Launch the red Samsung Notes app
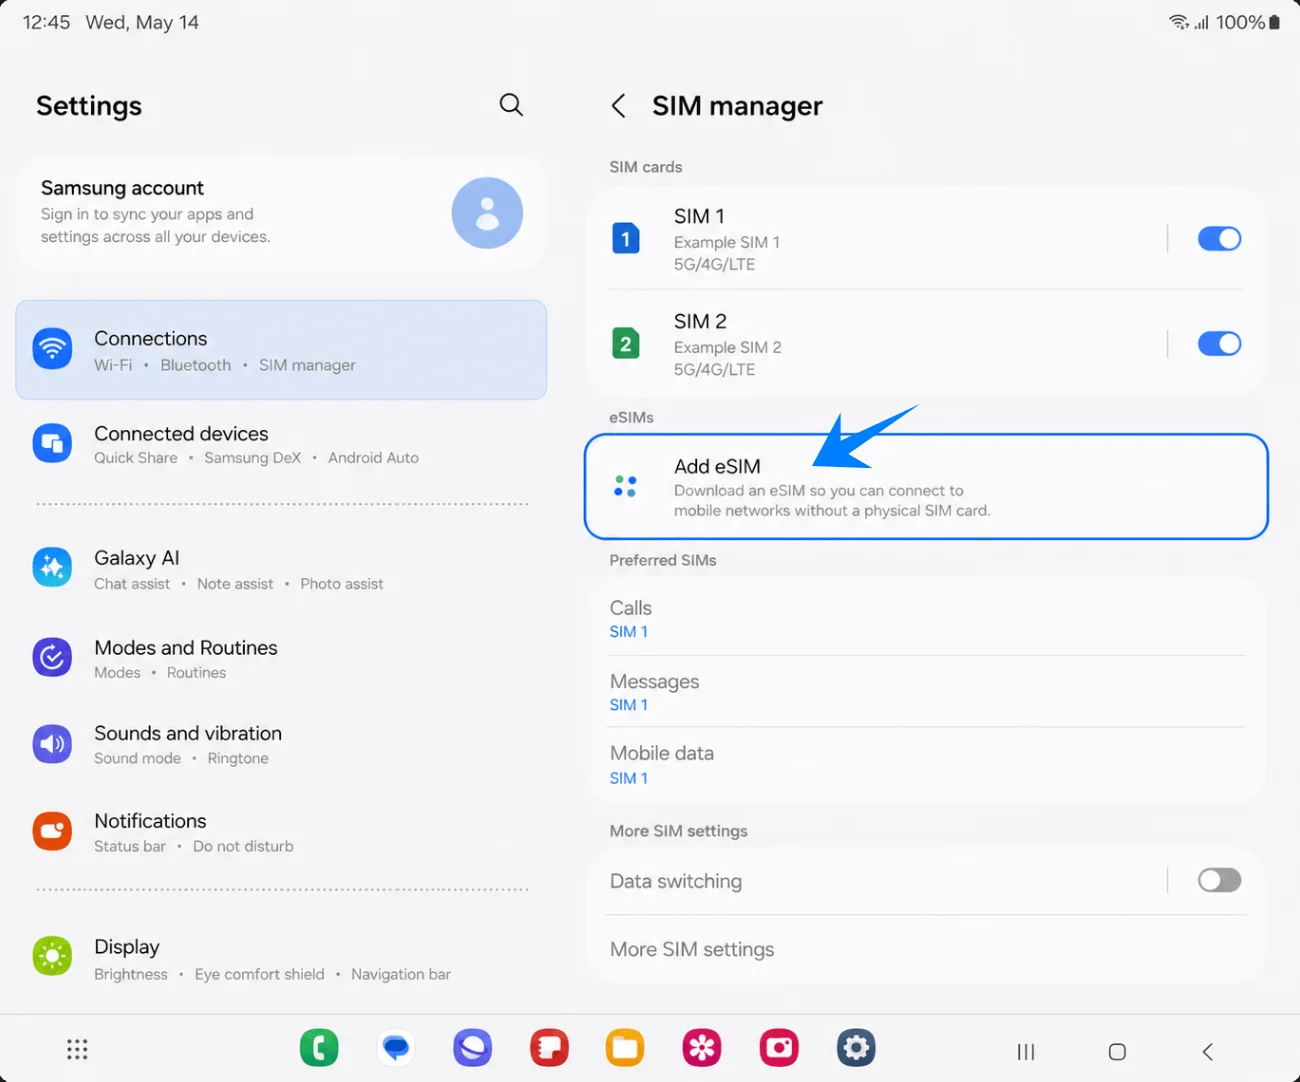Viewport: 1300px width, 1082px height. pos(549,1048)
